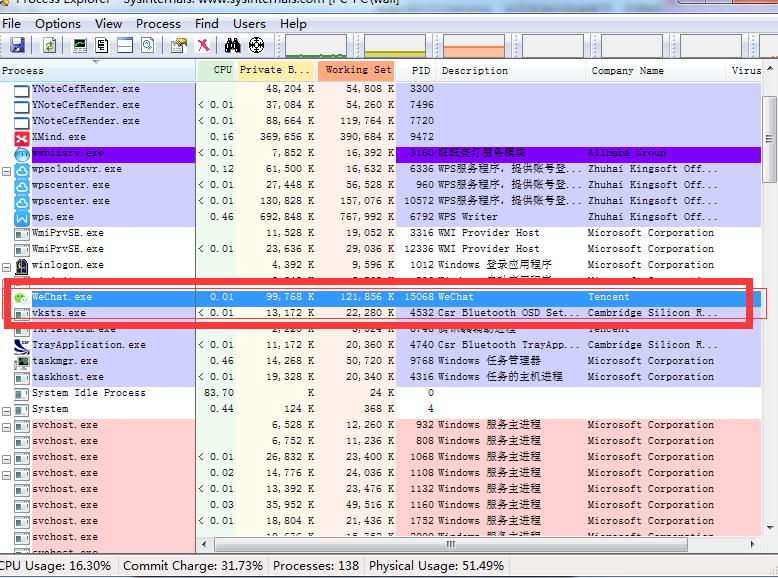Collapse svchost.exe PID 1108 tree node
778x578 pixels.
tap(6, 475)
